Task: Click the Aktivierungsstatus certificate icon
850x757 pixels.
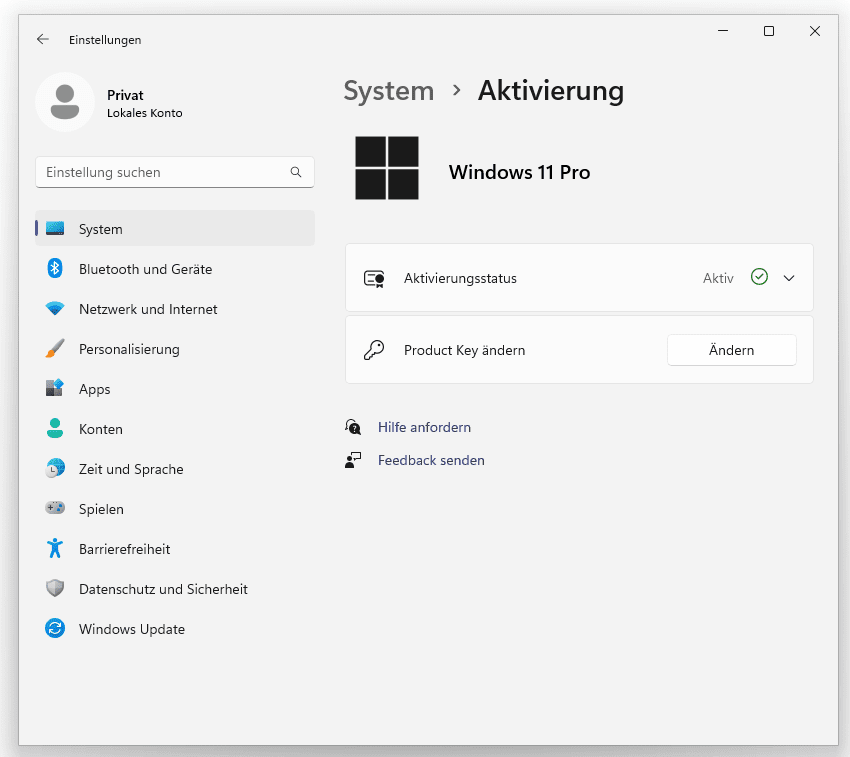Action: [x=374, y=279]
